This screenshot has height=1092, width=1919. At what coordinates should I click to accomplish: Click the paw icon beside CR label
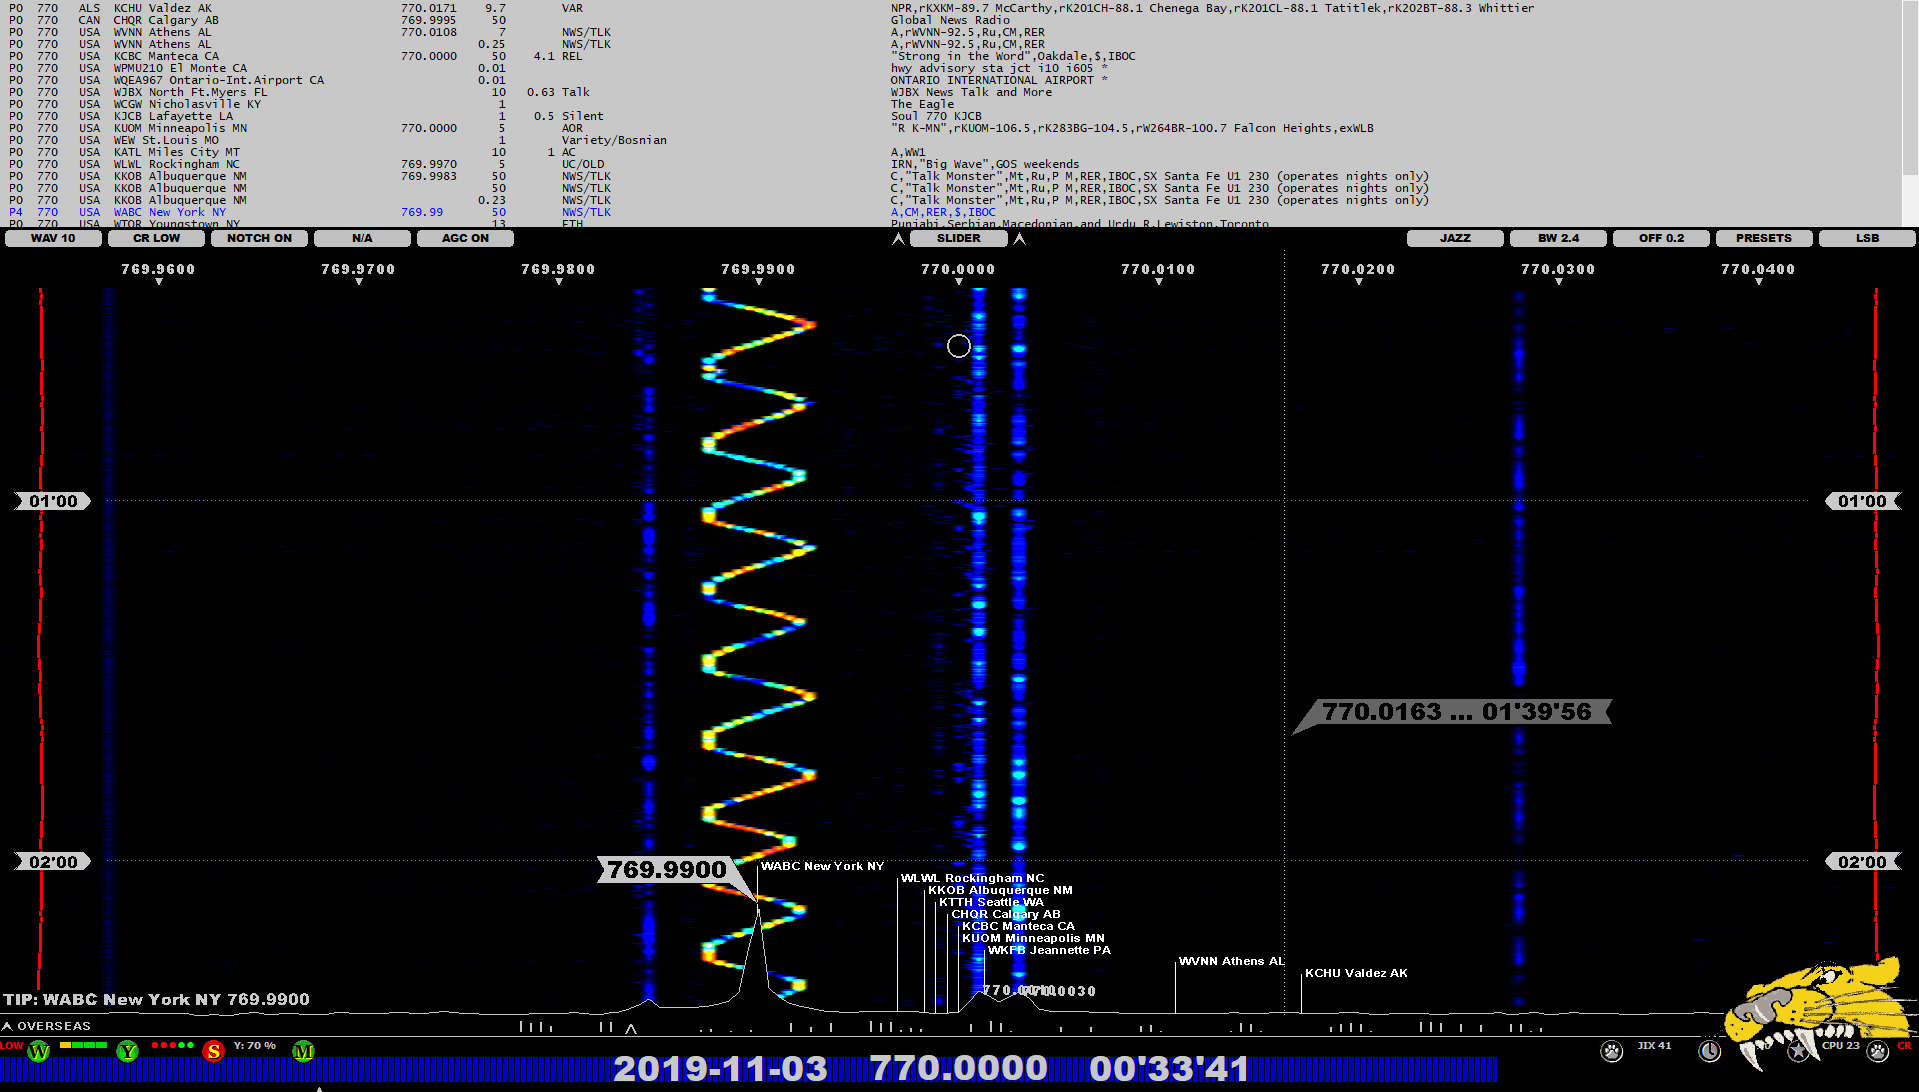coord(1877,1051)
